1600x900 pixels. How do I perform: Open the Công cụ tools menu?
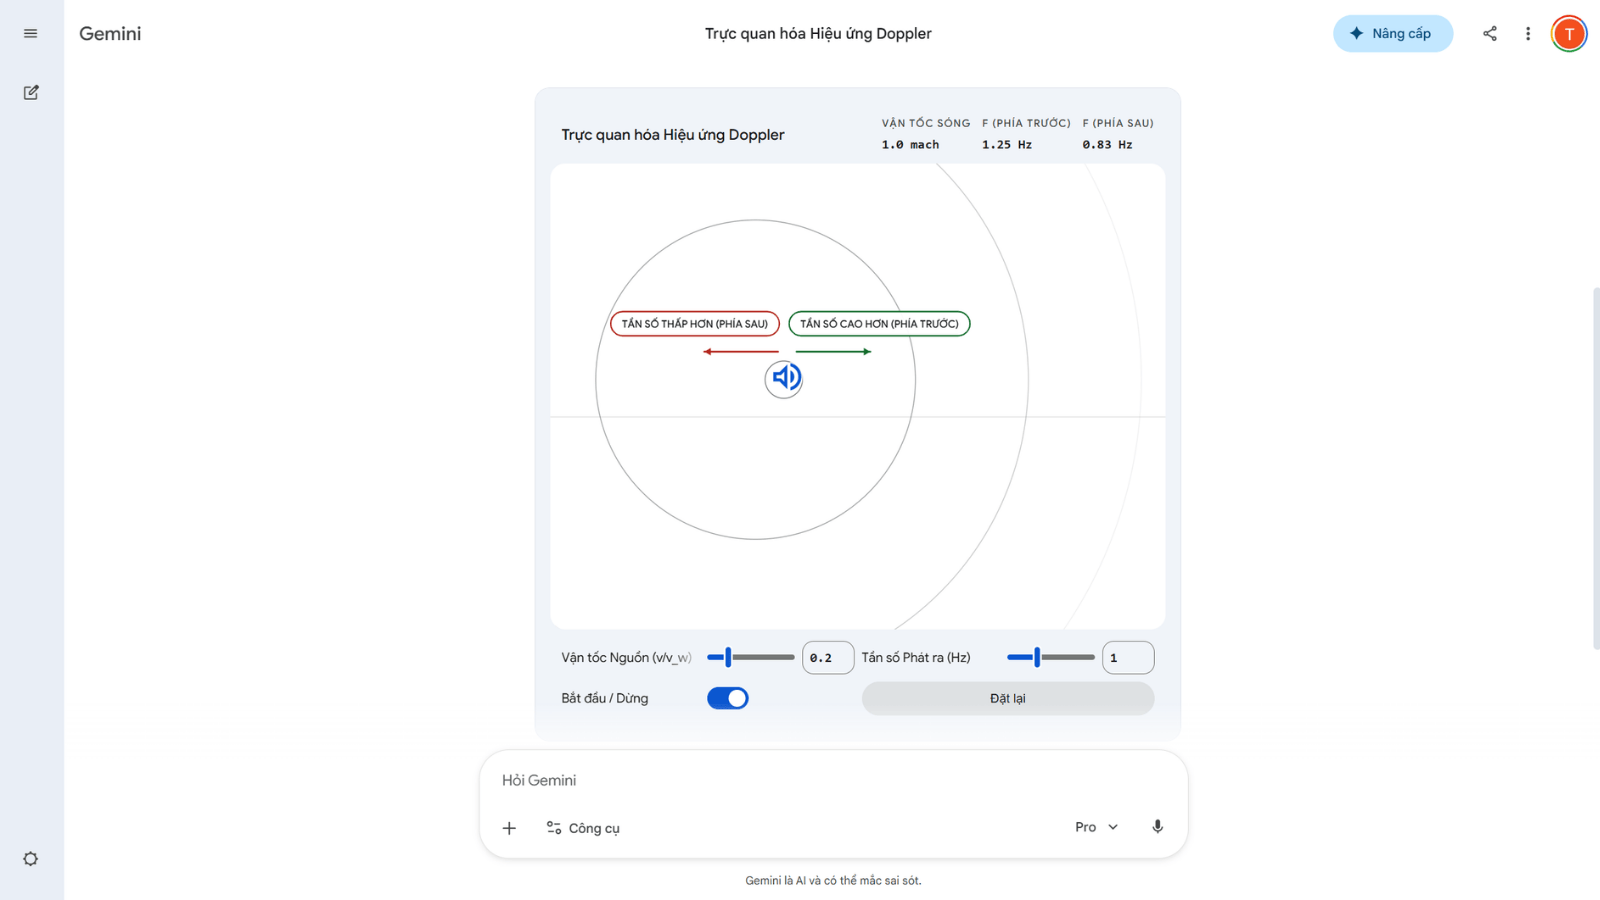coord(583,828)
